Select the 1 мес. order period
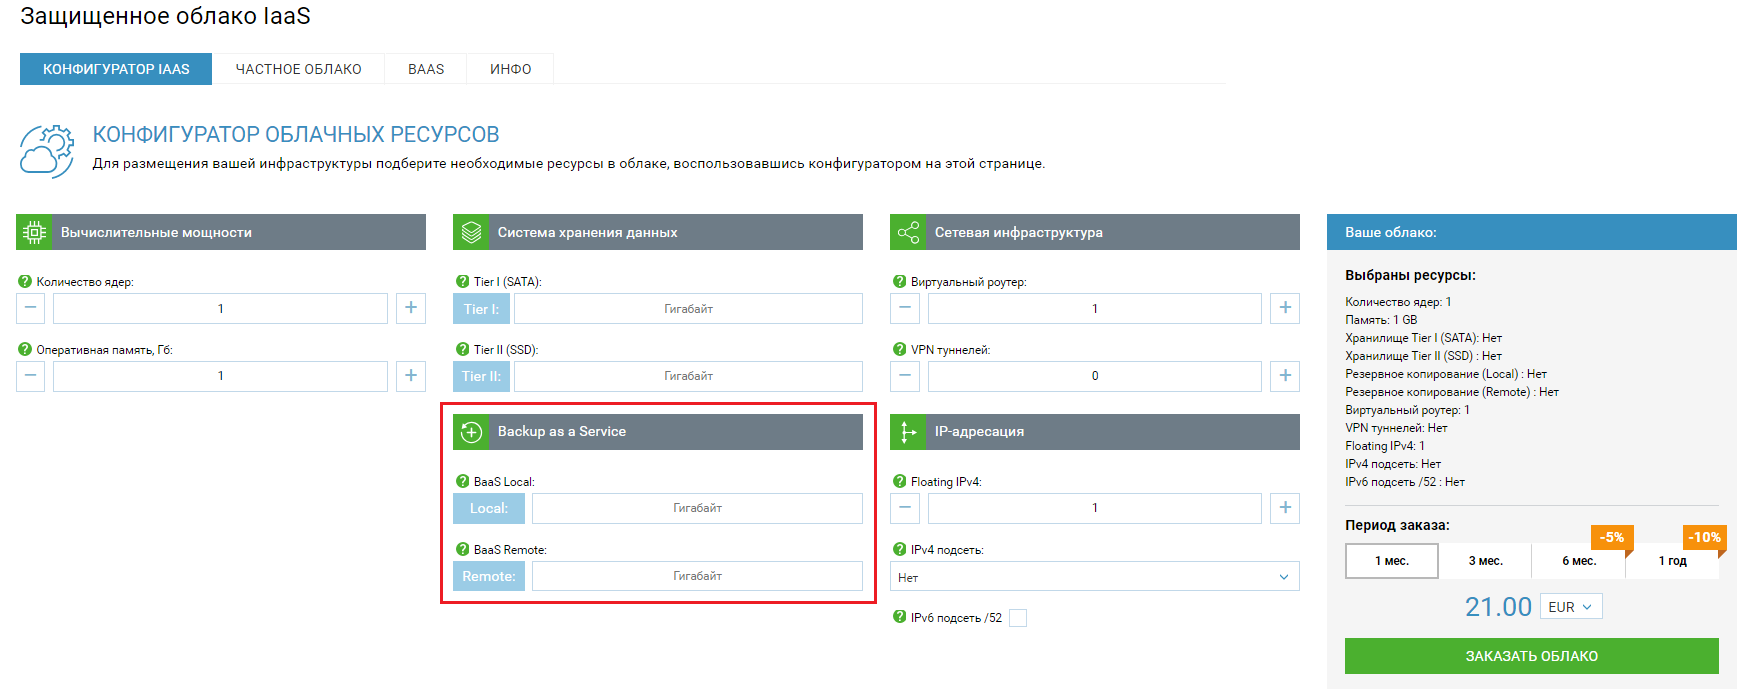The height and width of the screenshot is (699, 1749). click(1391, 561)
